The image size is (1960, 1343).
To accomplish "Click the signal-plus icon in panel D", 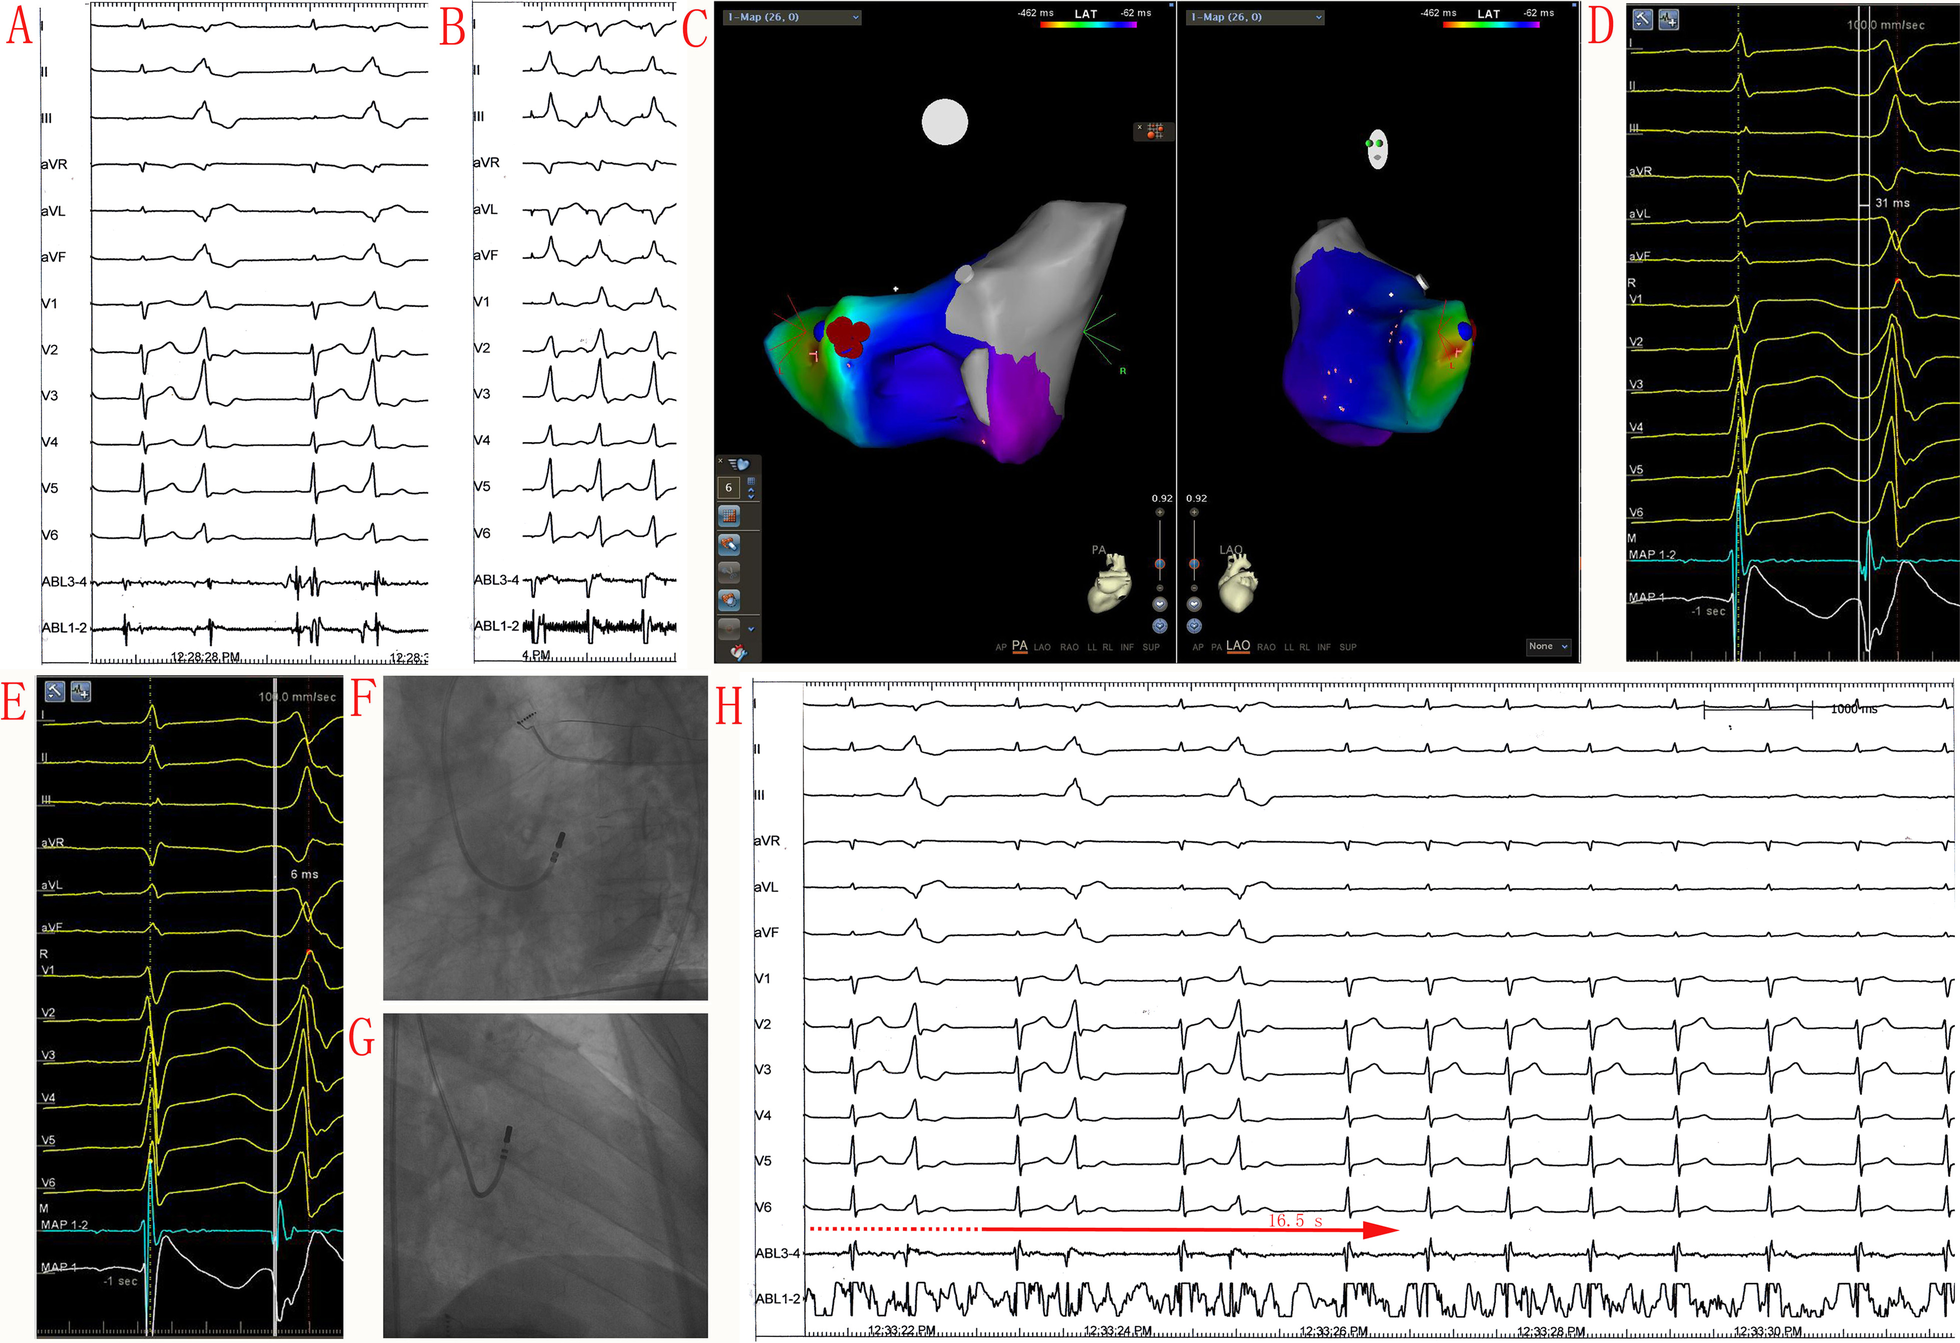I will click(1668, 19).
